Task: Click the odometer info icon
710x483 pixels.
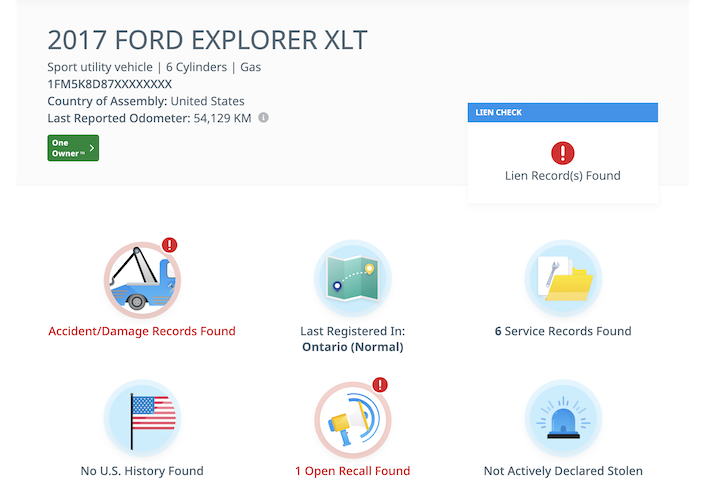Action: tap(263, 118)
